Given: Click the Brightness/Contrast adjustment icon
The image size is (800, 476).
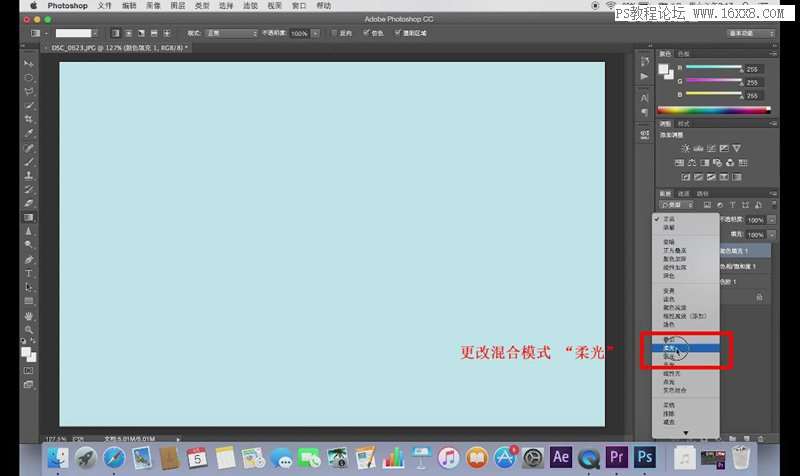Looking at the screenshot, I should coord(685,149).
